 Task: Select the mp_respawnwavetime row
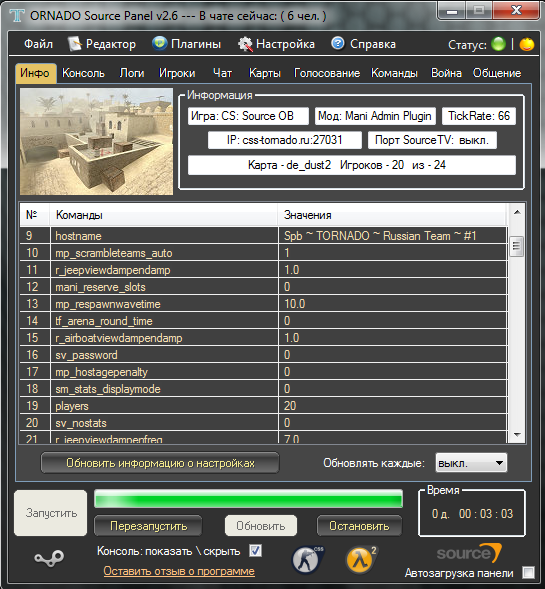[263, 304]
